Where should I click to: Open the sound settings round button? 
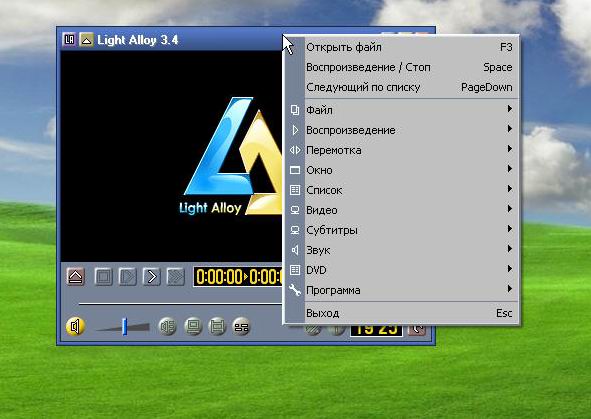click(x=168, y=327)
